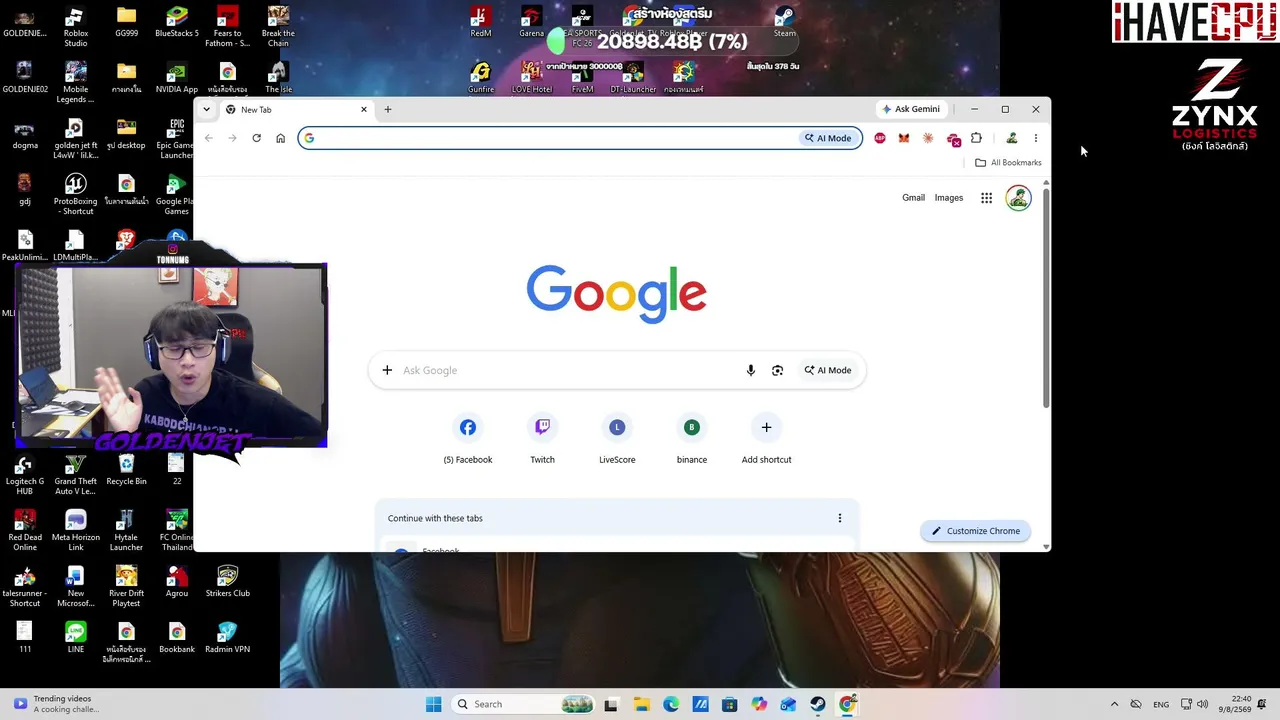The width and height of the screenshot is (1280, 720).
Task: Open the Trending videos taskbar widget
Action: [x=56, y=704]
